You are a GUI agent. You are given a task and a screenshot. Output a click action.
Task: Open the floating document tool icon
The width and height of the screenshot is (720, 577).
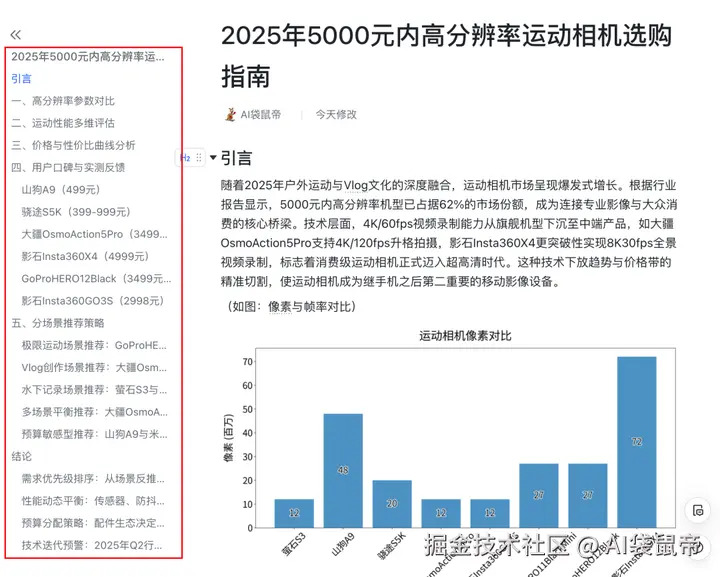coord(698,510)
